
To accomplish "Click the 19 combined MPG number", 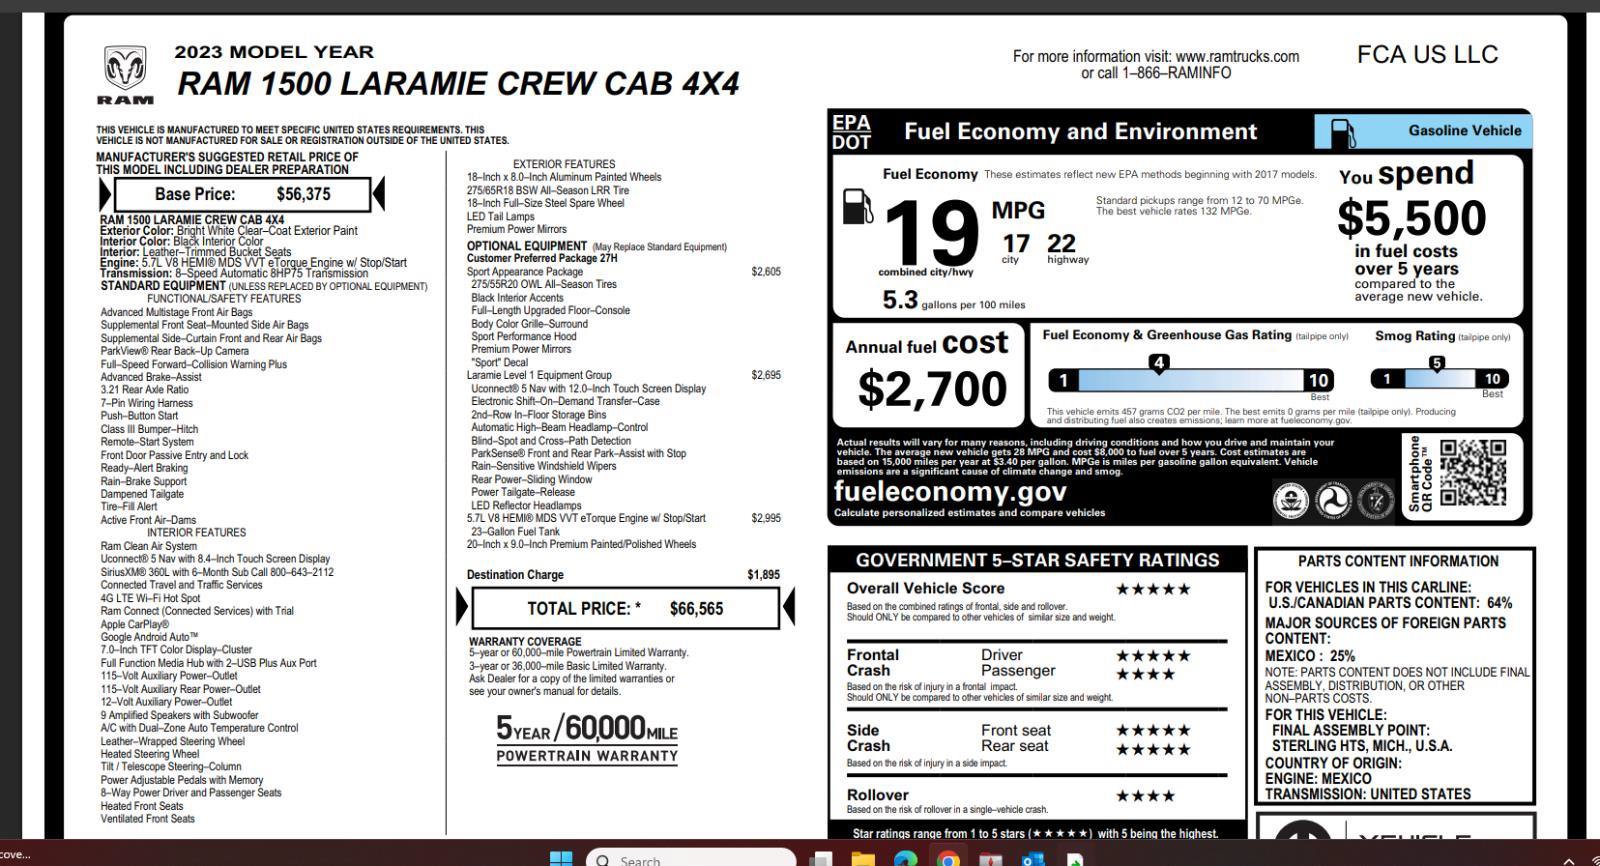I will click(x=931, y=232).
